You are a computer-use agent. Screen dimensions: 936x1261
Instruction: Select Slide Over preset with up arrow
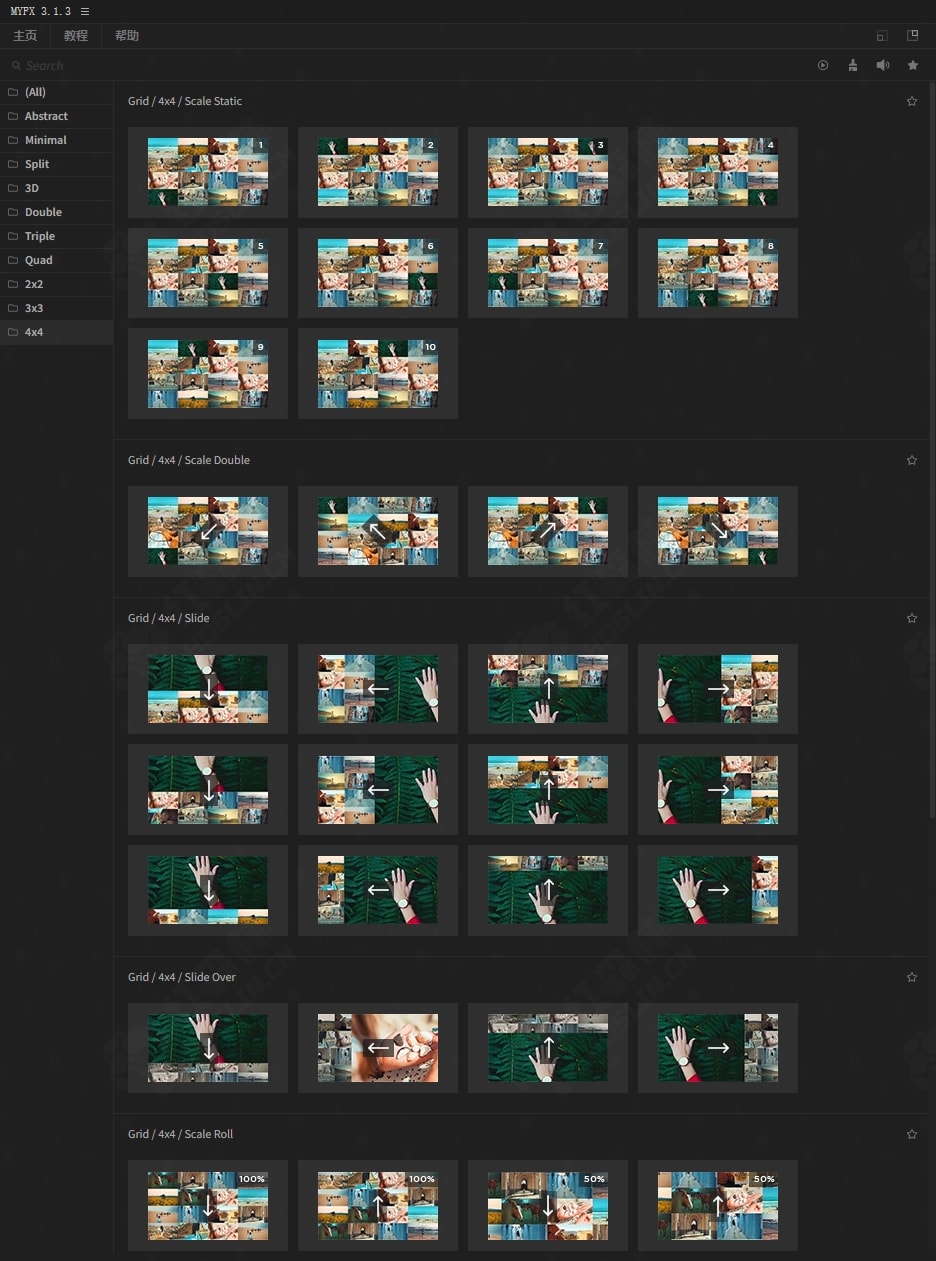[548, 1048]
